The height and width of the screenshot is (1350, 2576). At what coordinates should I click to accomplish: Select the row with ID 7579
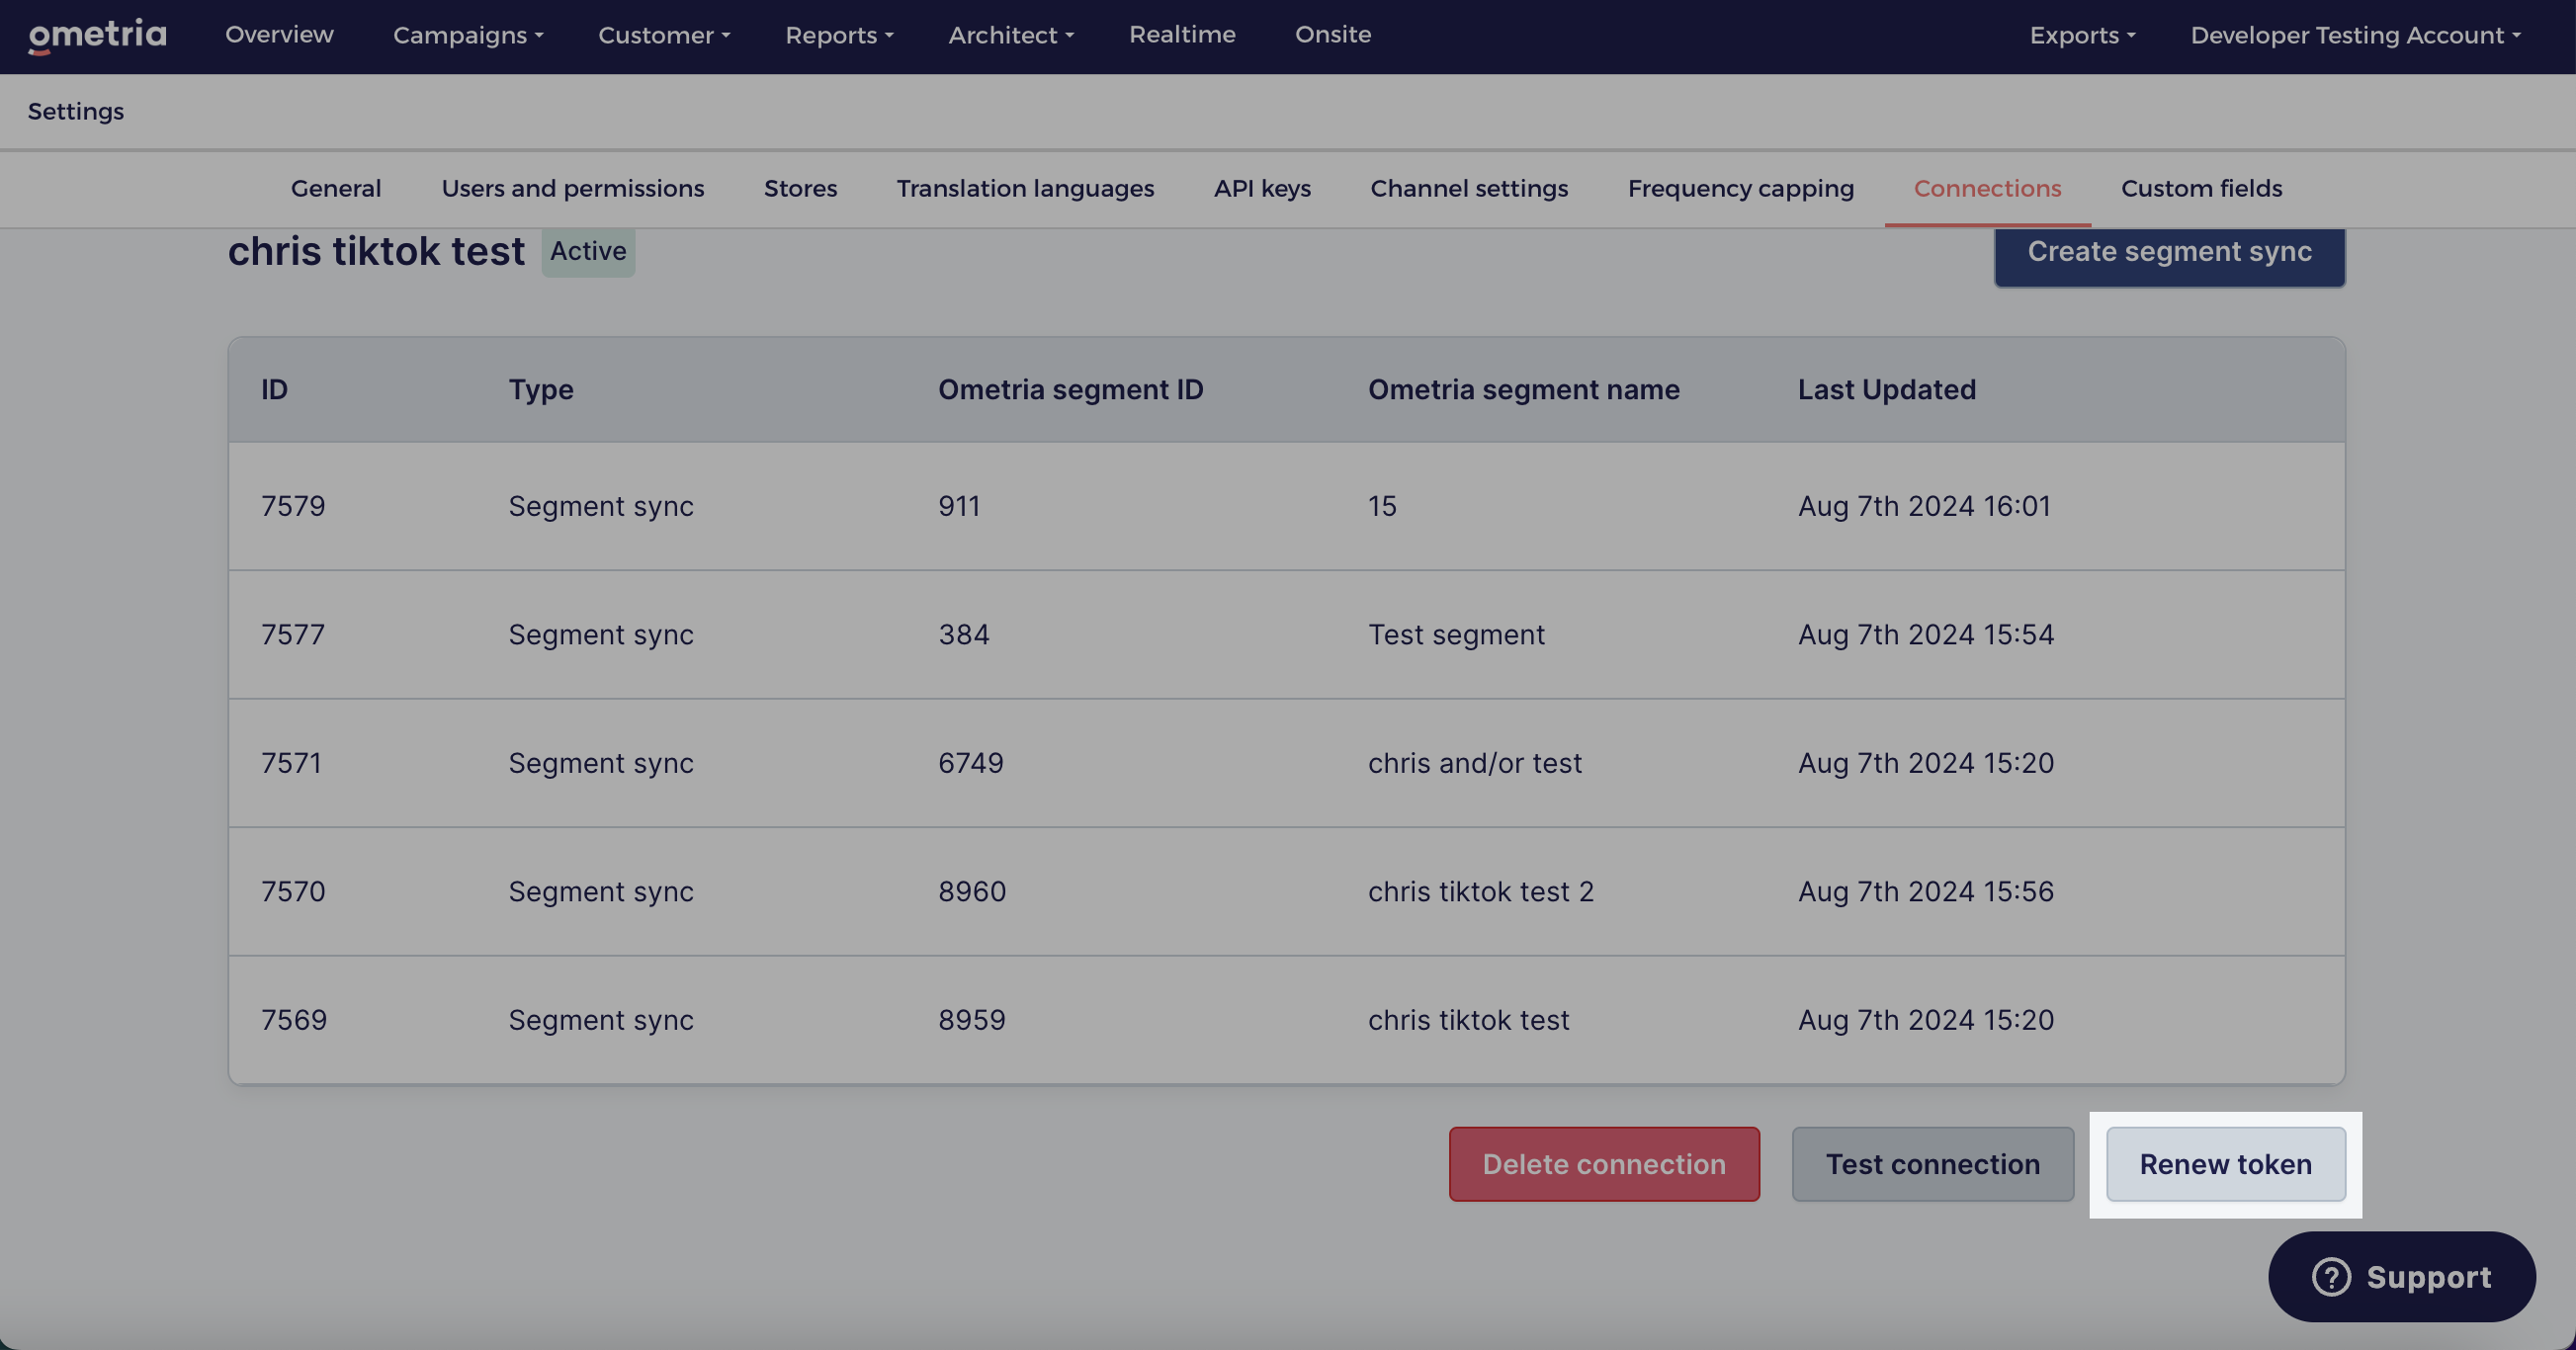pyautogui.click(x=1286, y=506)
